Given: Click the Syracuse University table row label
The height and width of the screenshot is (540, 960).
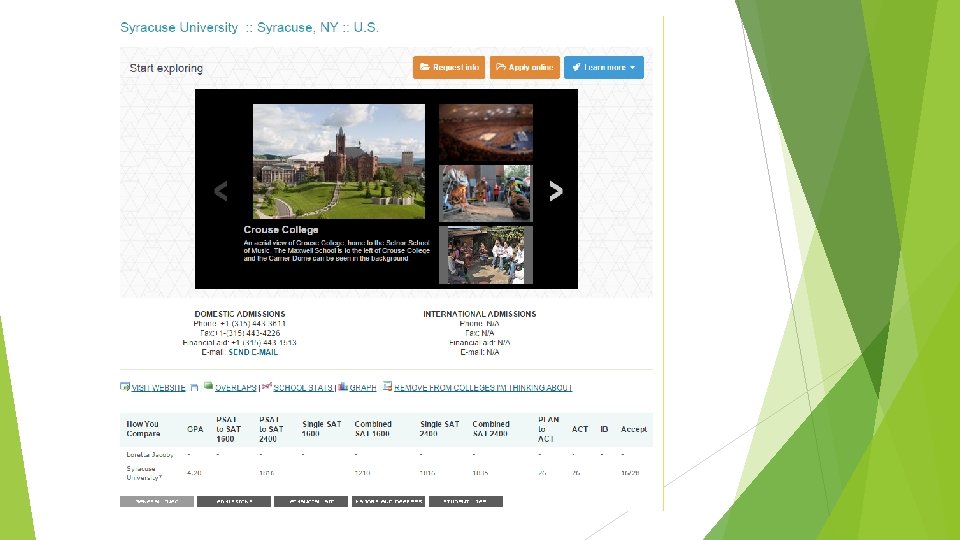Looking at the screenshot, I should point(144,473).
